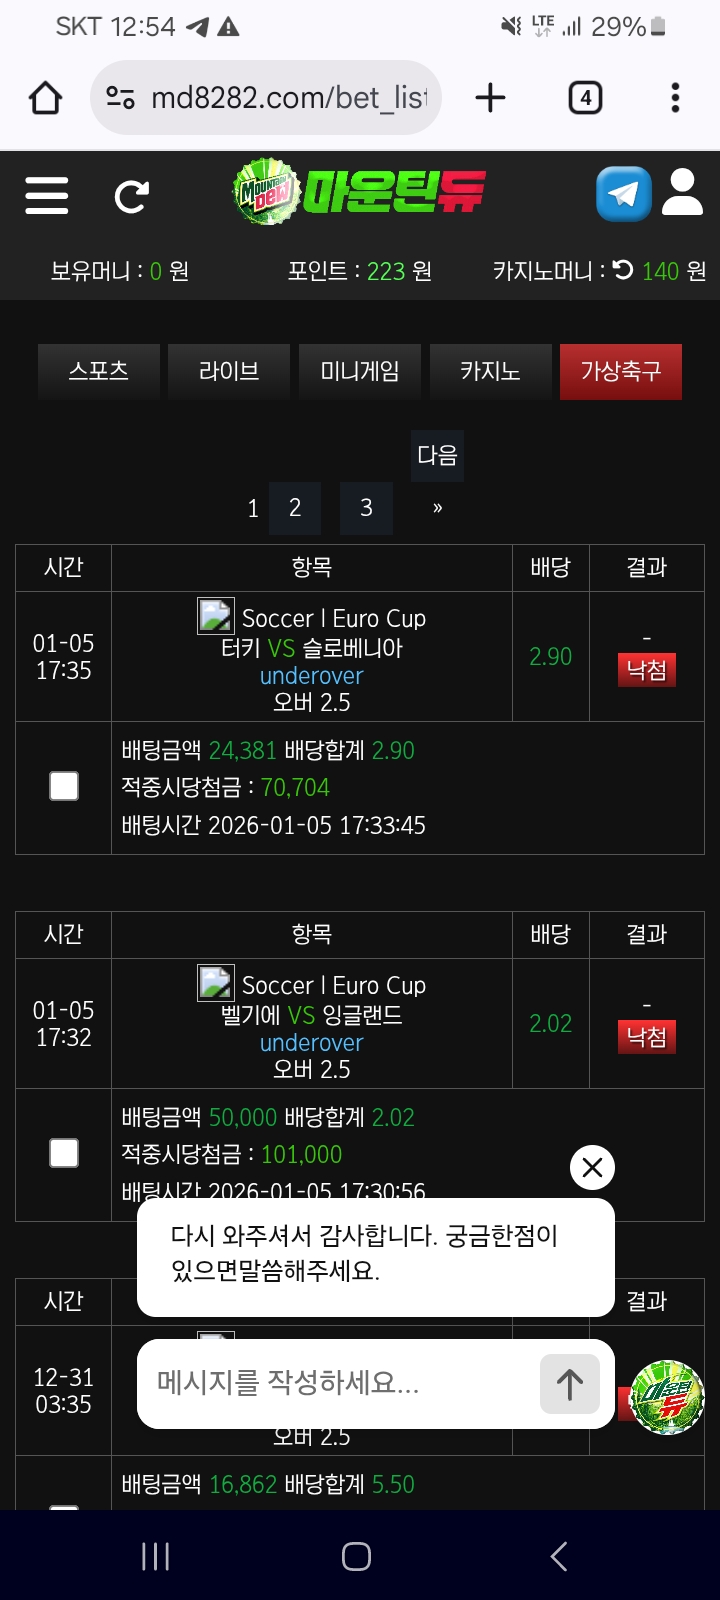Check the Turkey vs Slovenia bet checkbox
Viewport: 720px width, 1600px height.
(64, 787)
